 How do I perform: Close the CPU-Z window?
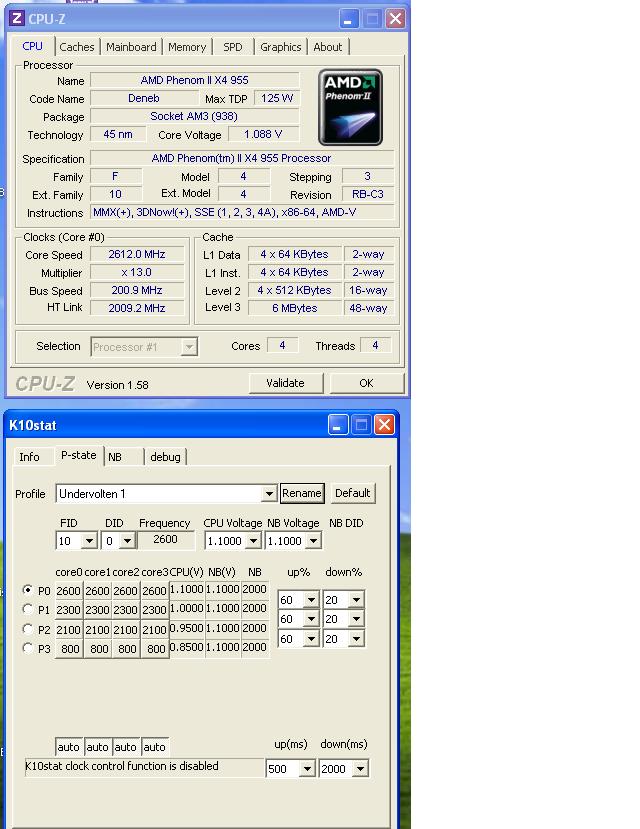pyautogui.click(x=395, y=19)
